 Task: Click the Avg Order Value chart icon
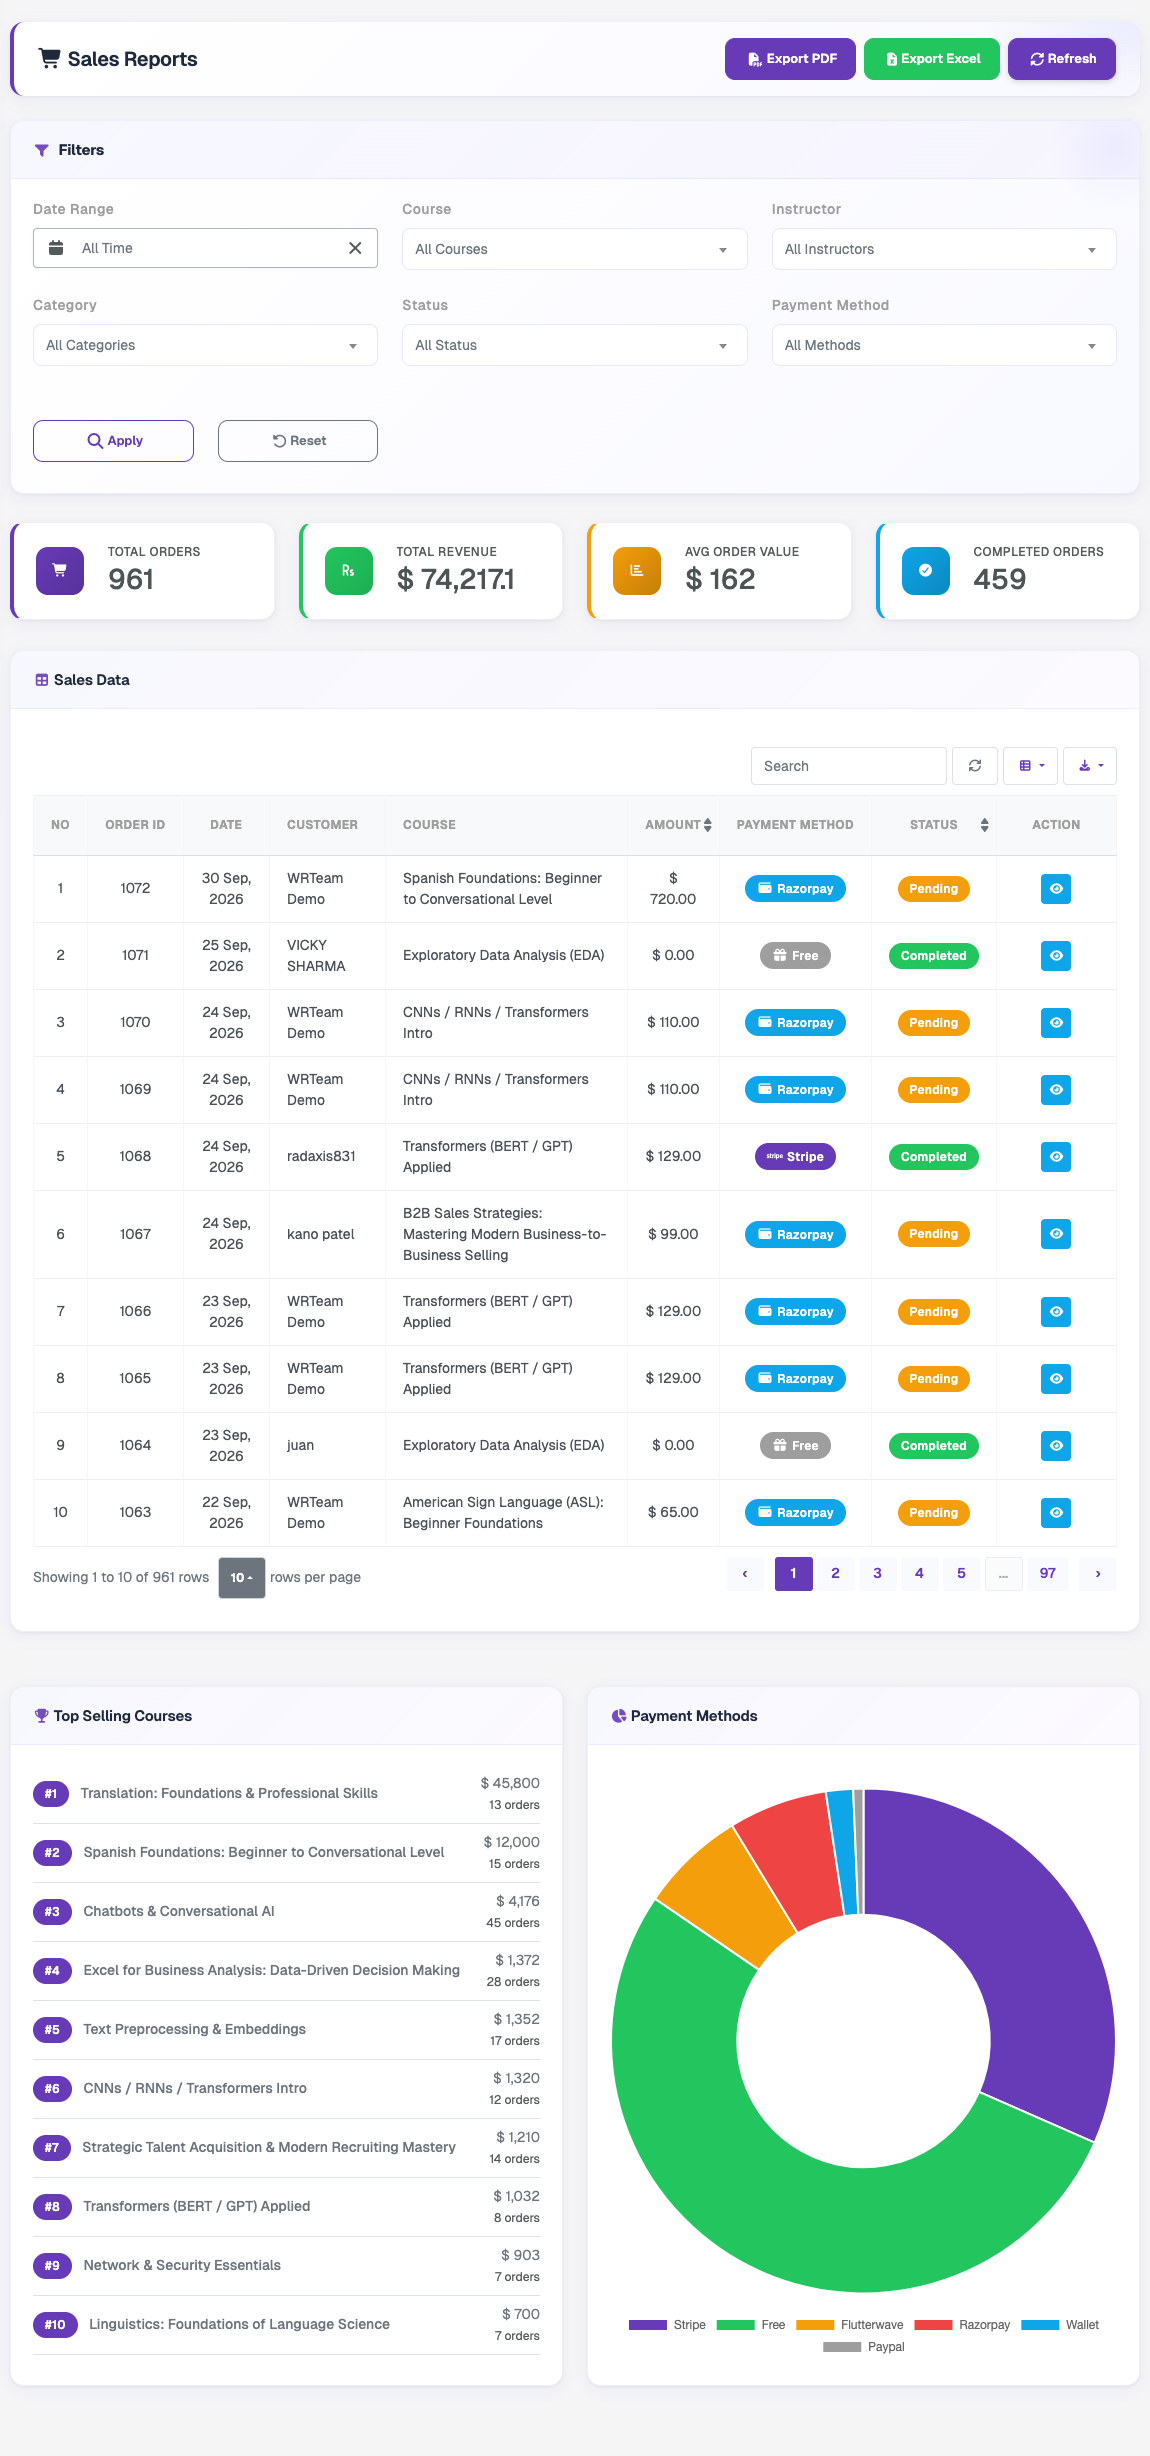[637, 571]
